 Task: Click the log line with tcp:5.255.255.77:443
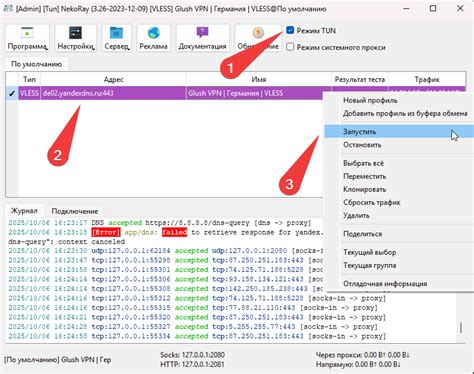[x=193, y=327]
